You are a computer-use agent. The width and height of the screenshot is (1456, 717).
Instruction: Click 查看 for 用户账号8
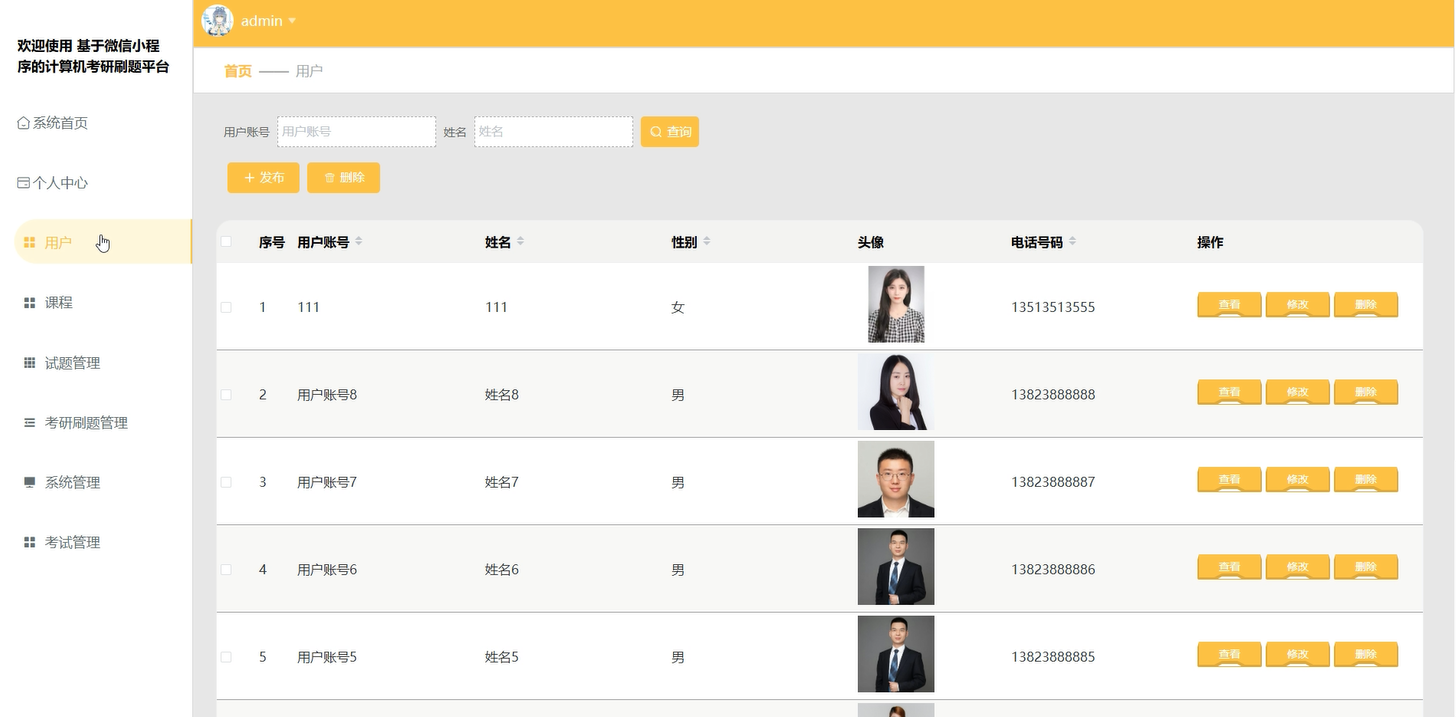coord(1229,392)
